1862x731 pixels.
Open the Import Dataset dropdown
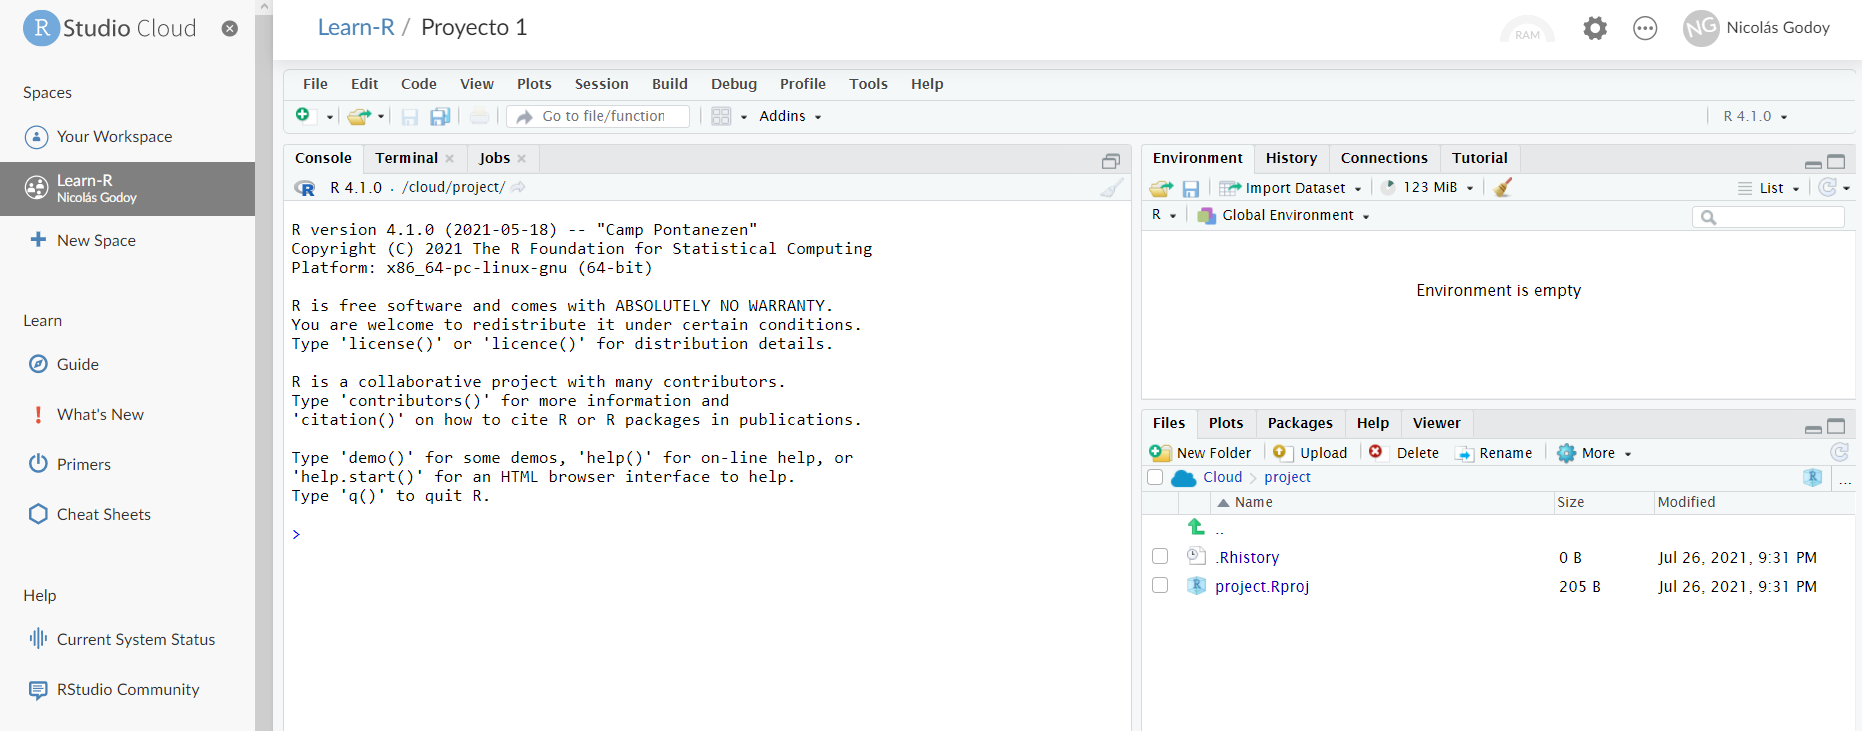click(1291, 188)
